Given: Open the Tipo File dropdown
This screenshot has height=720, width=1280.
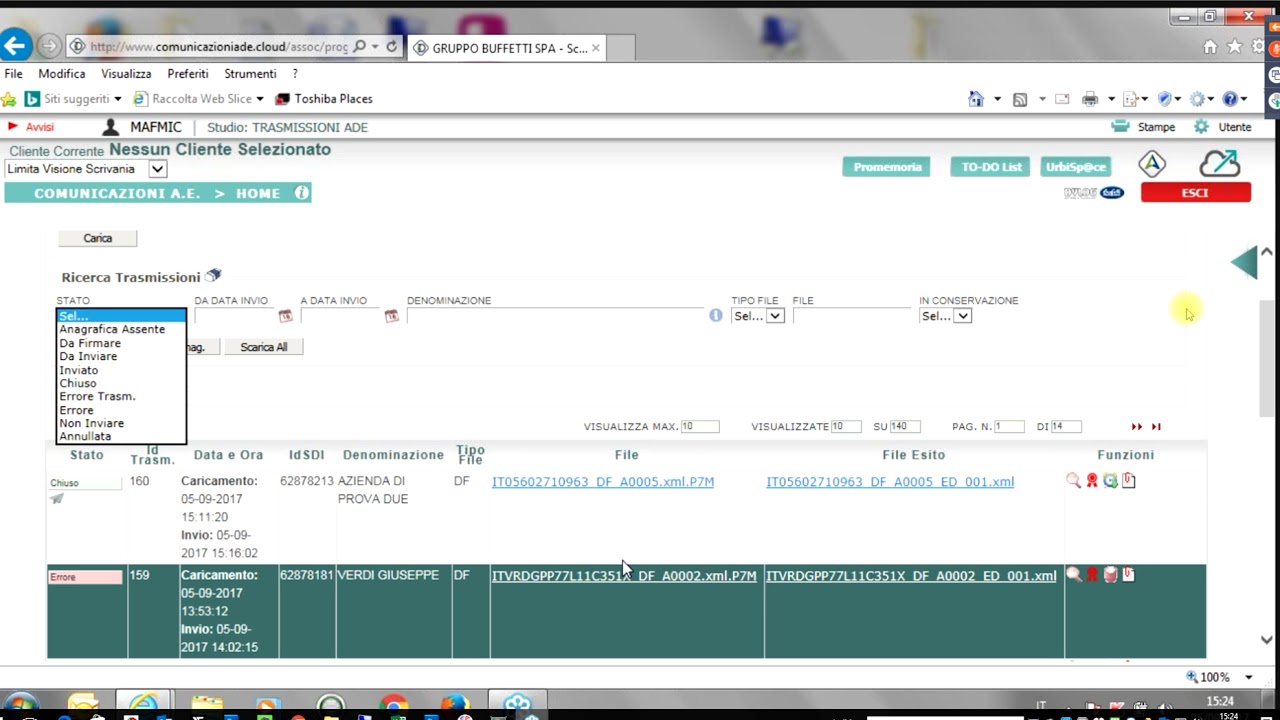Looking at the screenshot, I should 774,316.
